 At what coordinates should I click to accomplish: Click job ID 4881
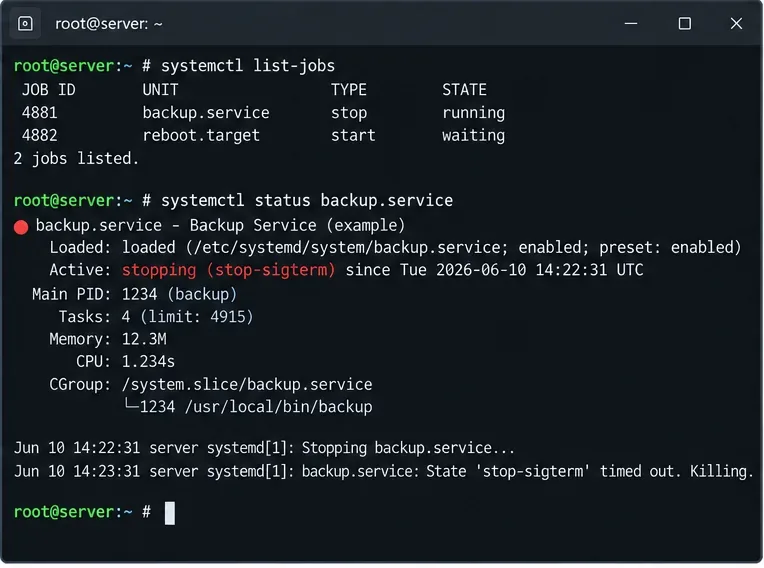pyautogui.click(x=39, y=113)
